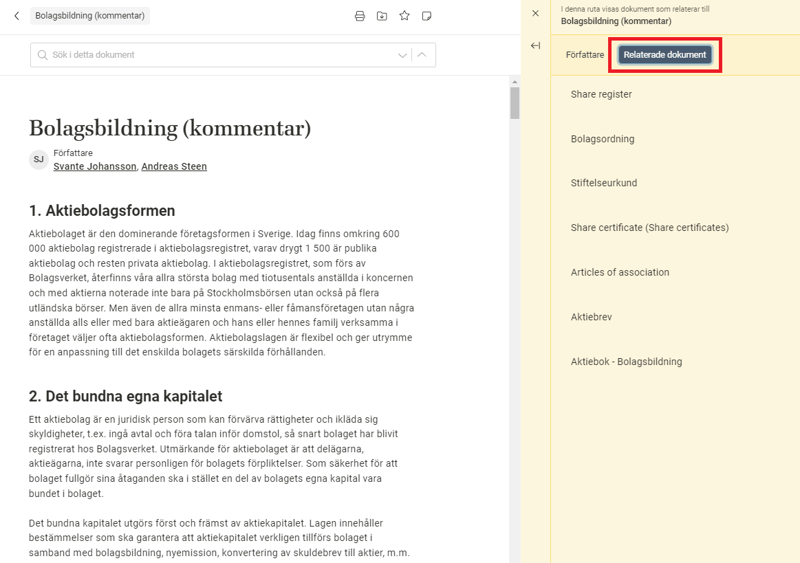Image resolution: width=800 pixels, height=563 pixels.
Task: Go to next search hit with down chevron
Action: (x=403, y=55)
